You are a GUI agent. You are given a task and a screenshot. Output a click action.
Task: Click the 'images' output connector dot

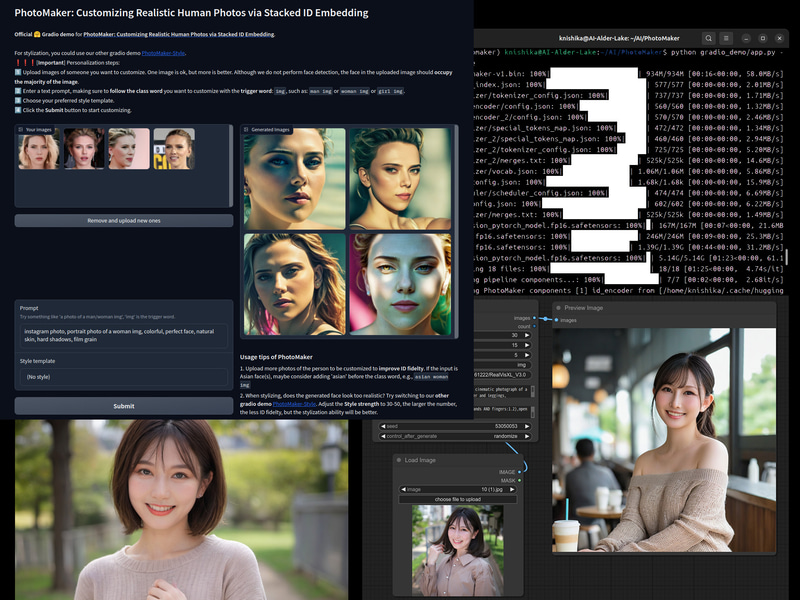[x=534, y=318]
